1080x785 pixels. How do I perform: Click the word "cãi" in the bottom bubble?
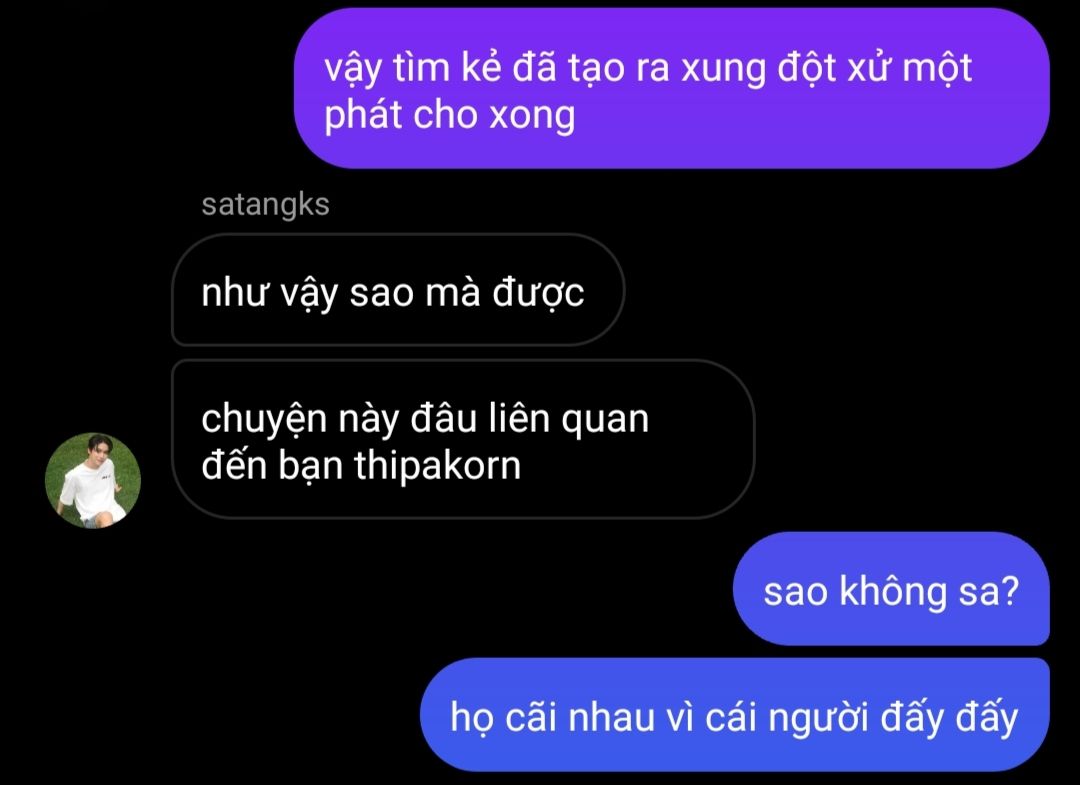coord(530,717)
